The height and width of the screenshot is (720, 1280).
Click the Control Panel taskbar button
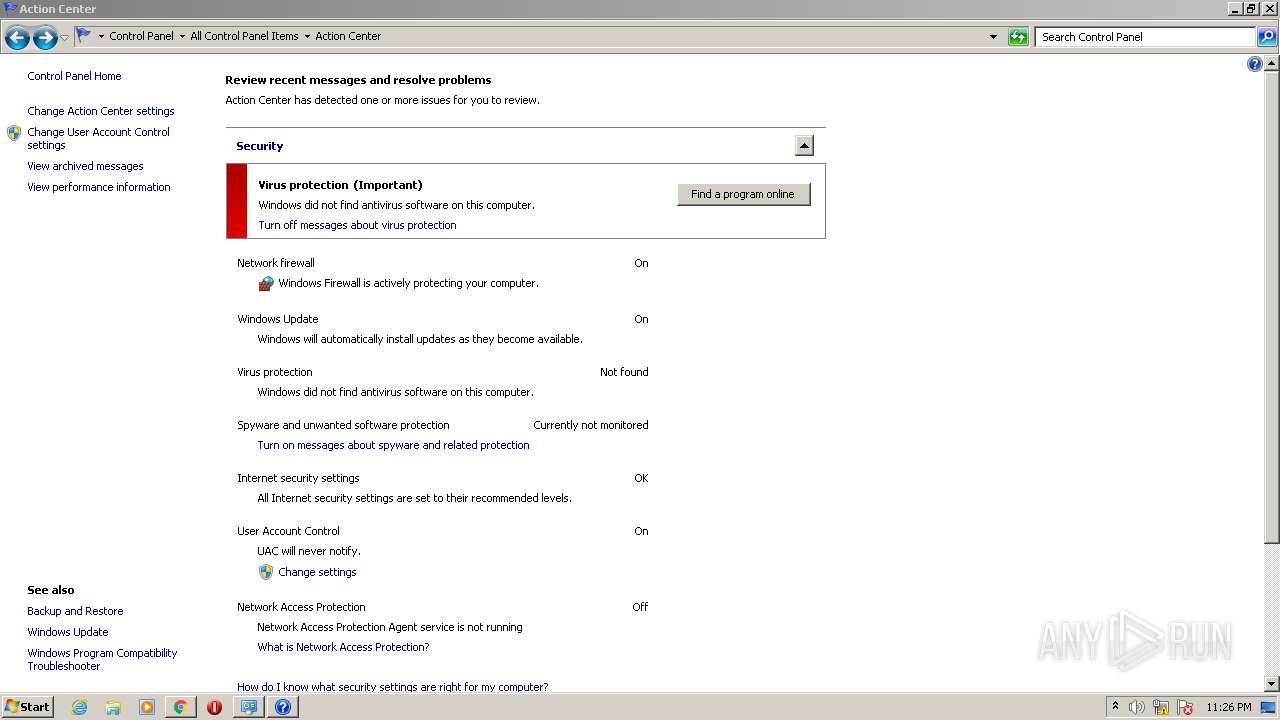tap(249, 707)
